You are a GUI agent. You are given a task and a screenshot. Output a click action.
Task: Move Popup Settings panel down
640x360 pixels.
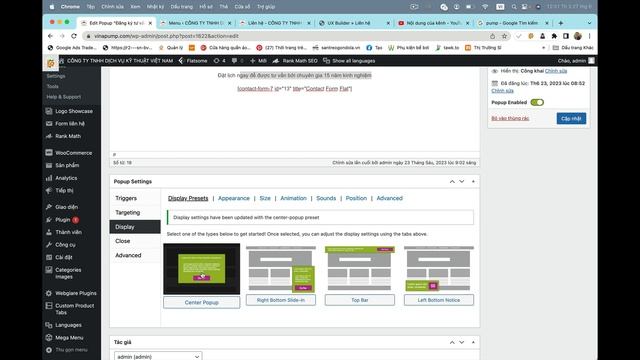[462, 181]
